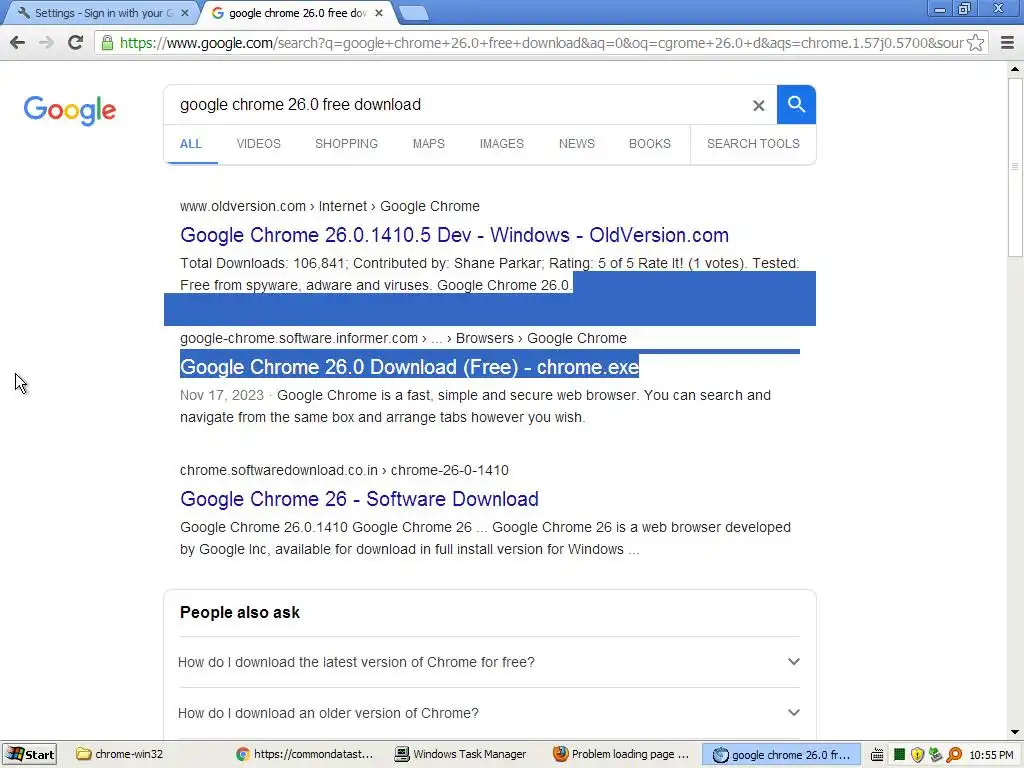Open SEARCH TOOLS options
This screenshot has height=768, width=1024.
pos(753,144)
